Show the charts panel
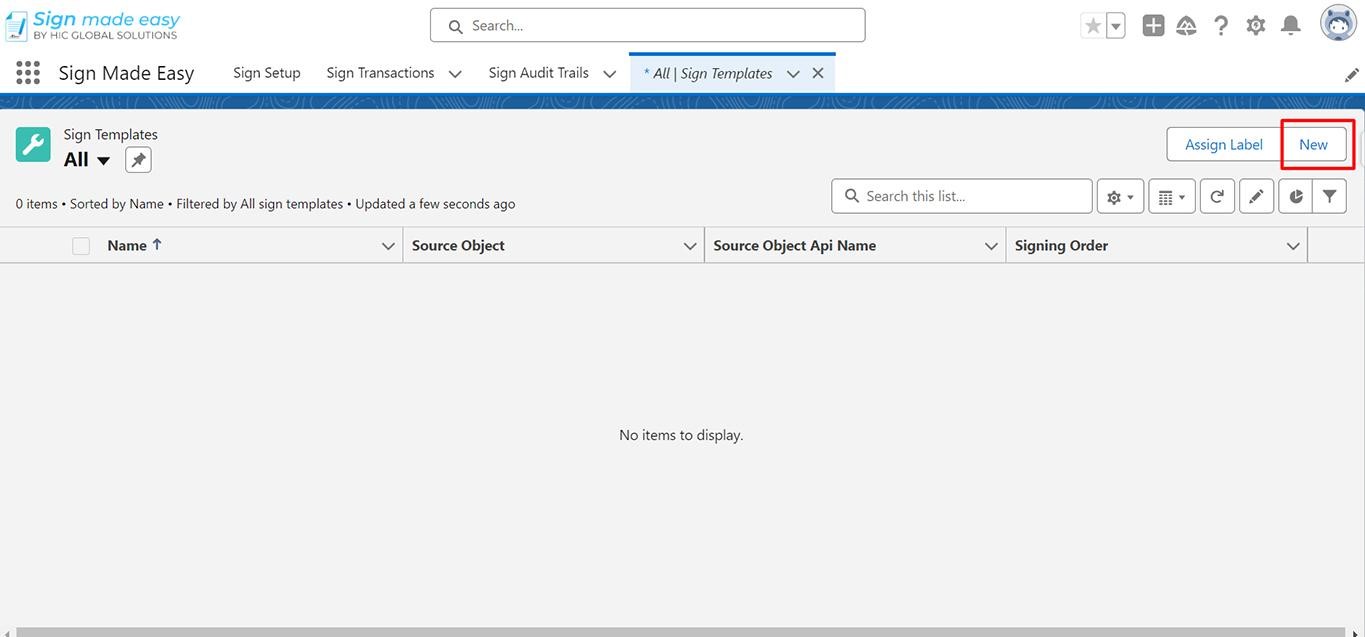This screenshot has height=637, width=1365. click(1295, 197)
